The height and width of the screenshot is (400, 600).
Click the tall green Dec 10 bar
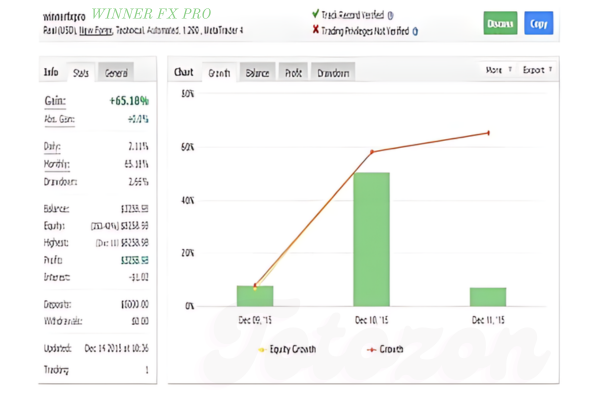372,240
